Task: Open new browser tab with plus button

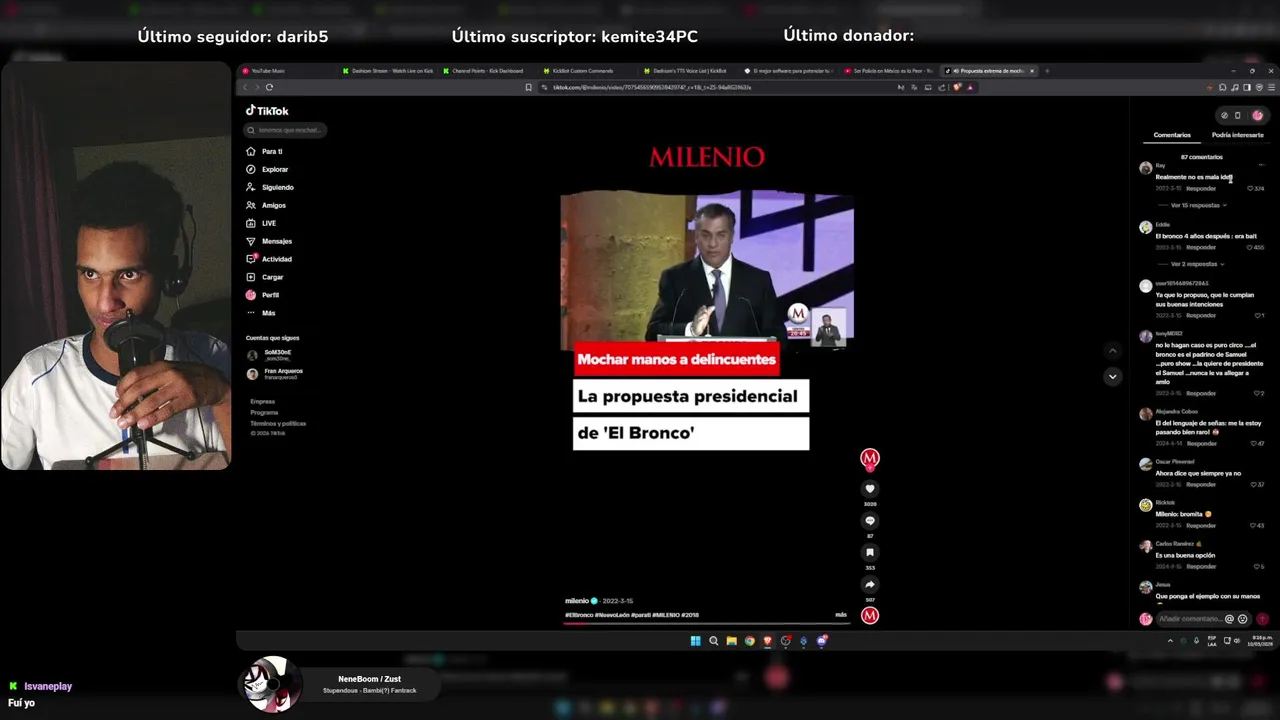Action: pyautogui.click(x=1047, y=71)
